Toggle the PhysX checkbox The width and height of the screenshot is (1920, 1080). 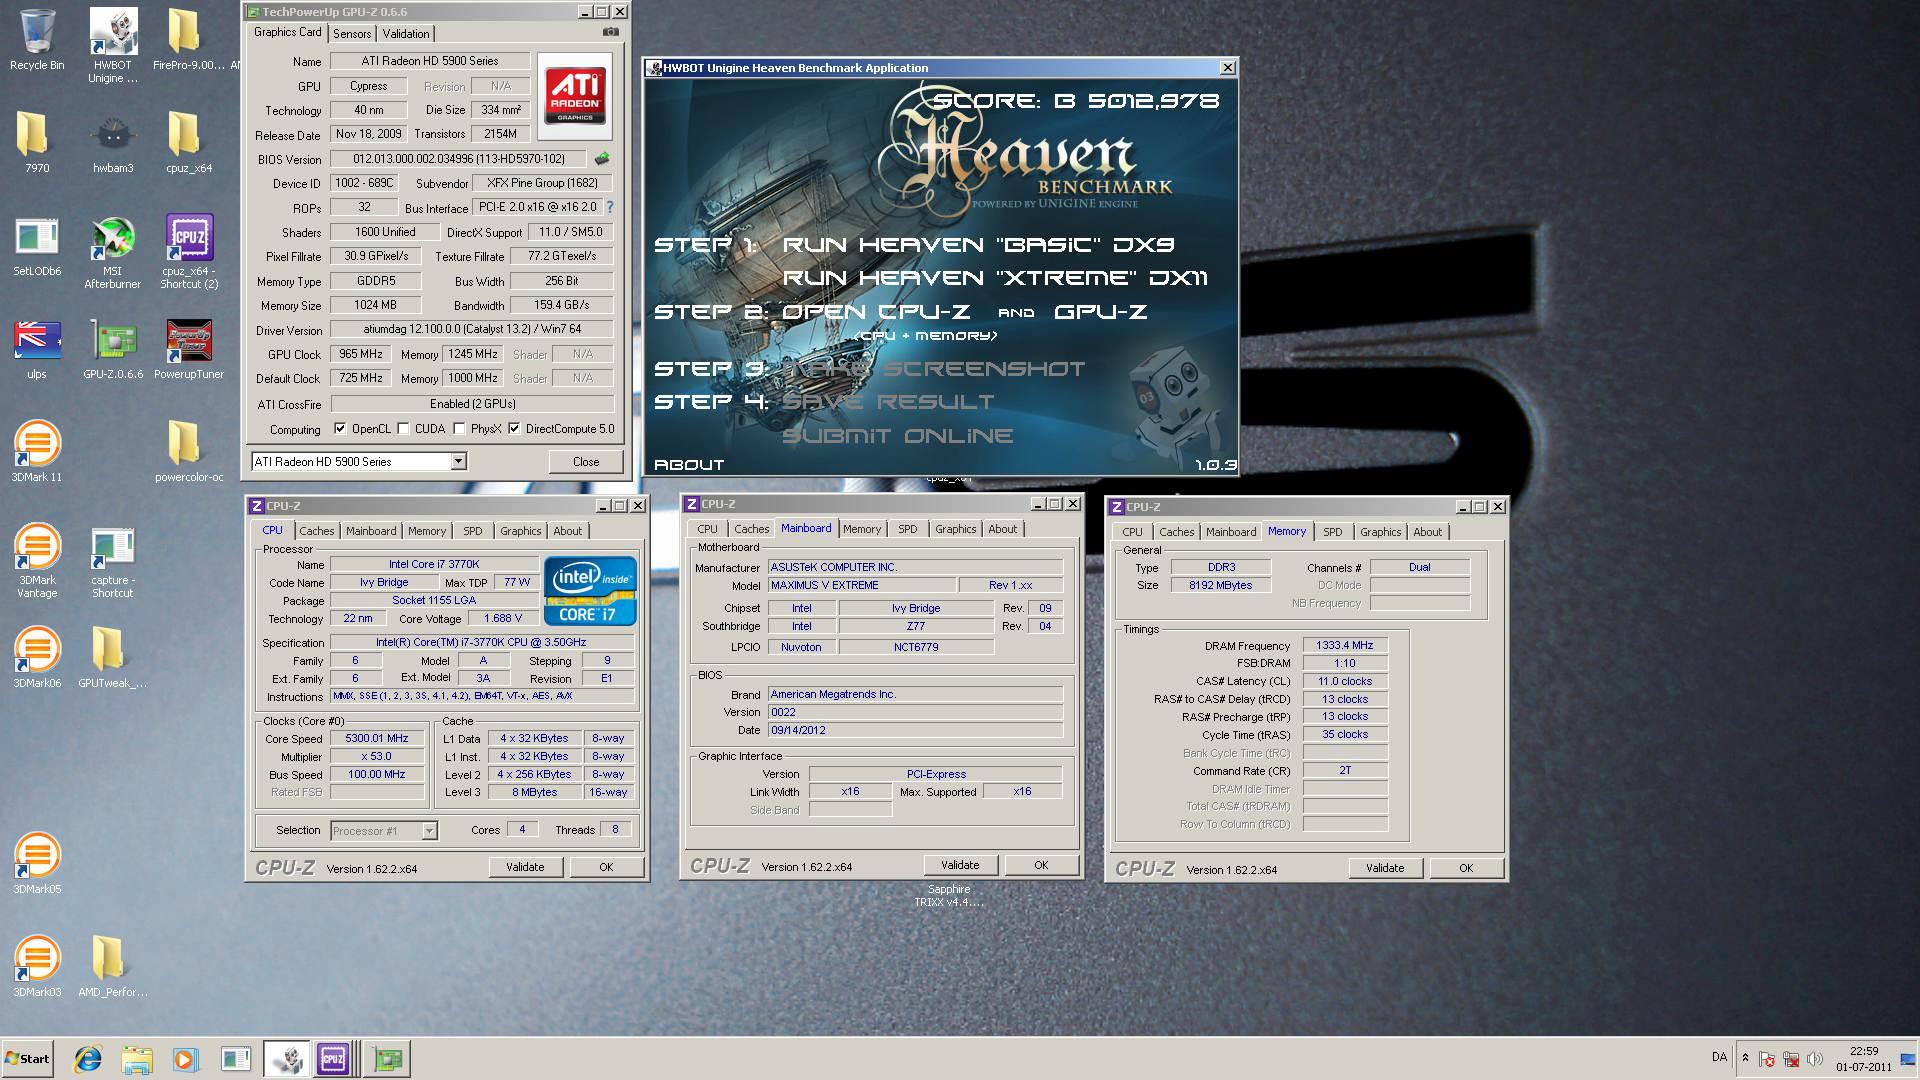[x=459, y=429]
